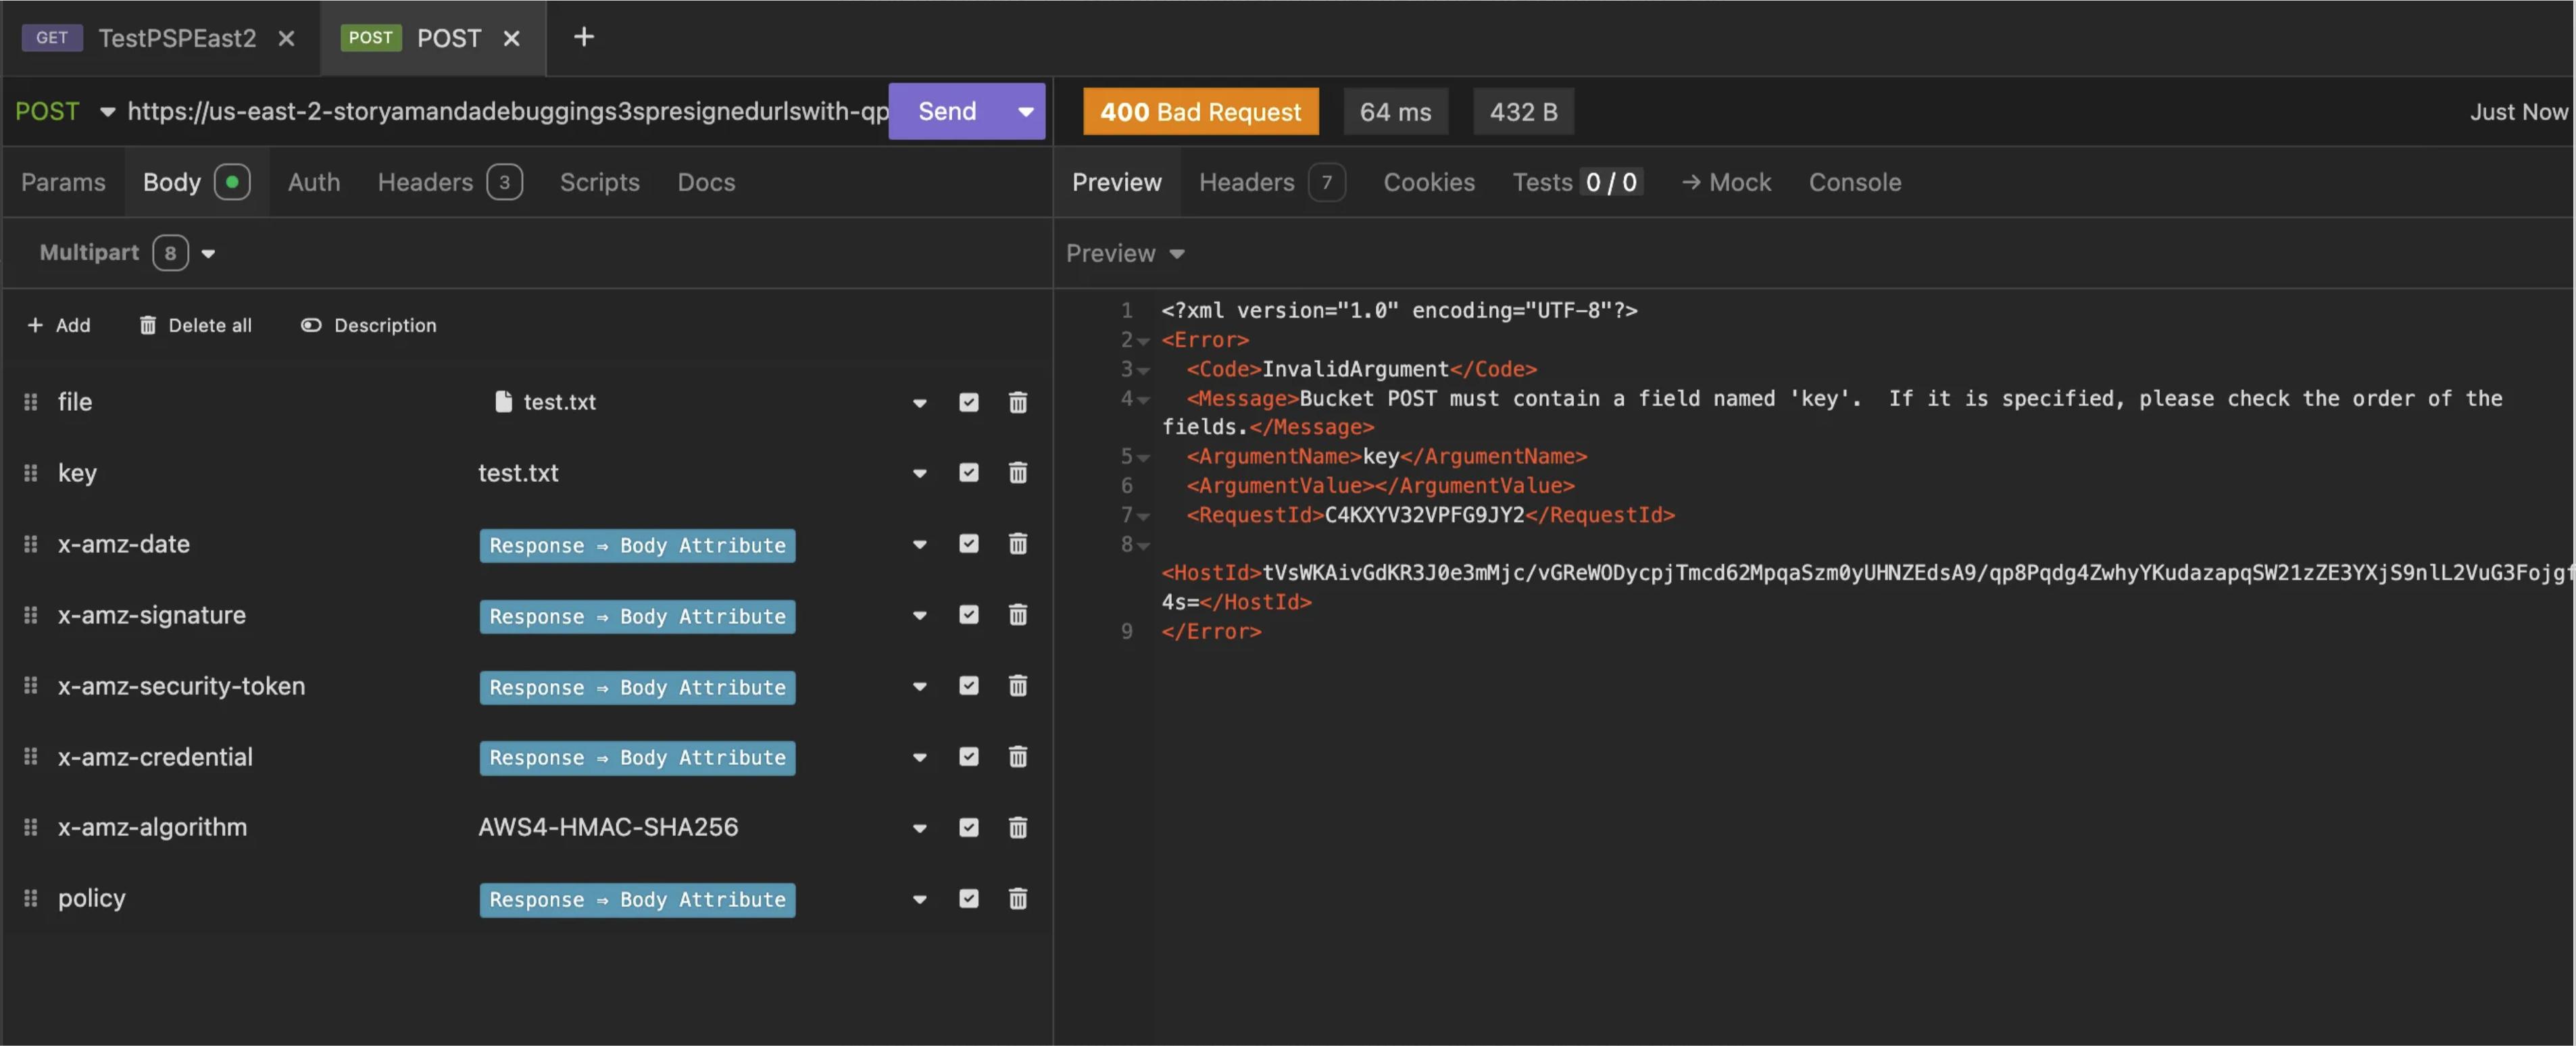Open the Multipart body type dropdown
The image size is (2576, 1046).
coord(127,253)
